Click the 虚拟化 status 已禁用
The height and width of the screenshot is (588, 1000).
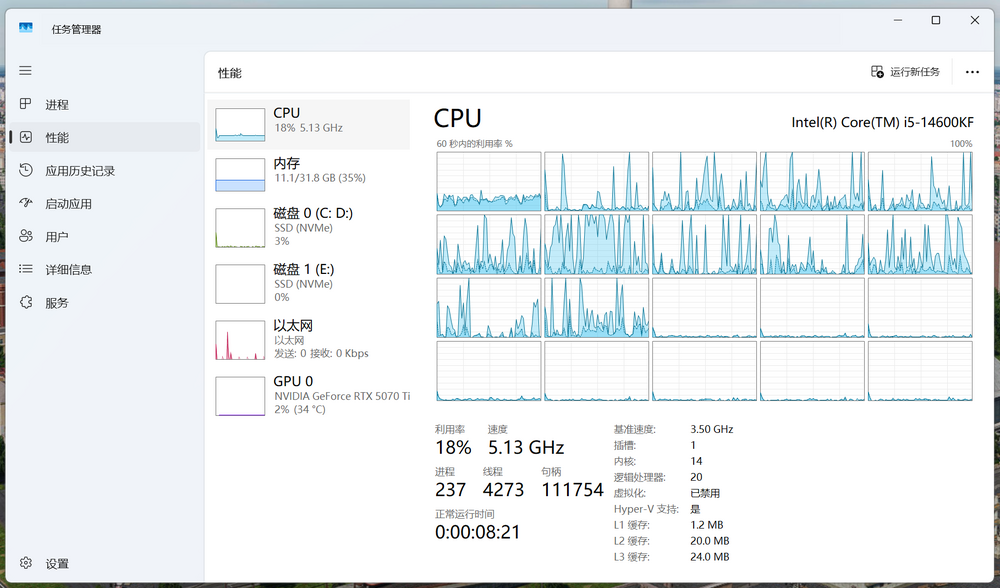(705, 493)
